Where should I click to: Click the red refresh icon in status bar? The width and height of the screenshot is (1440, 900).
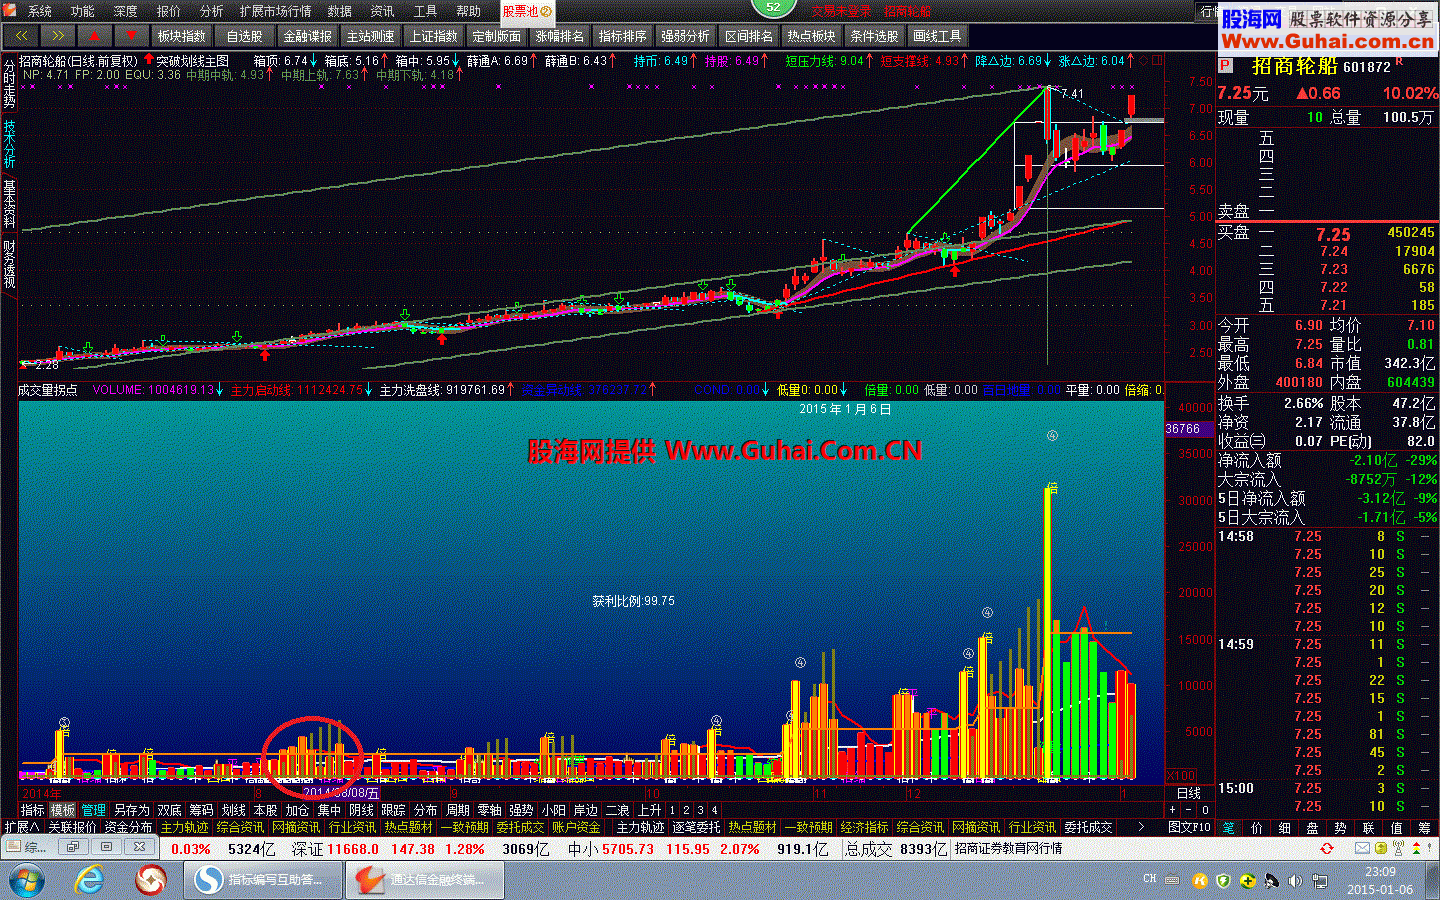[x=1327, y=848]
